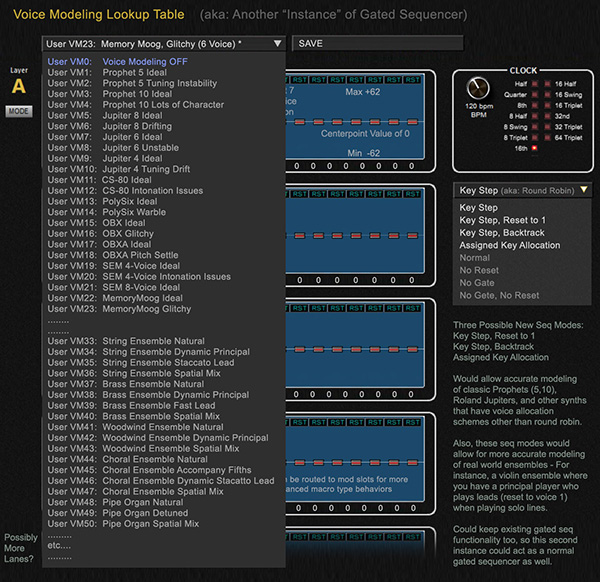Choose User VM10: Jupiter 4 Tuning Drift
The width and height of the screenshot is (600, 582).
[x=119, y=169]
